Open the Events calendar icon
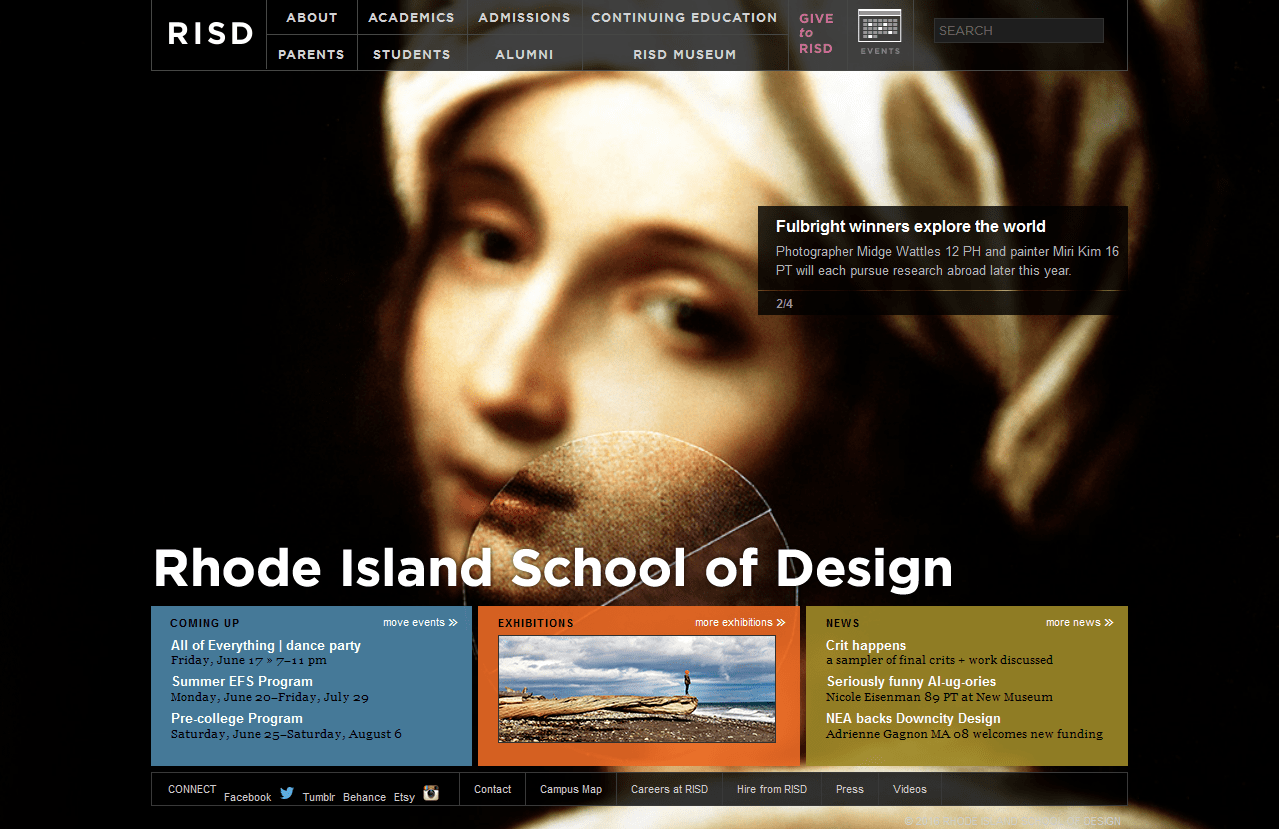Image resolution: width=1279 pixels, height=829 pixels. click(879, 27)
